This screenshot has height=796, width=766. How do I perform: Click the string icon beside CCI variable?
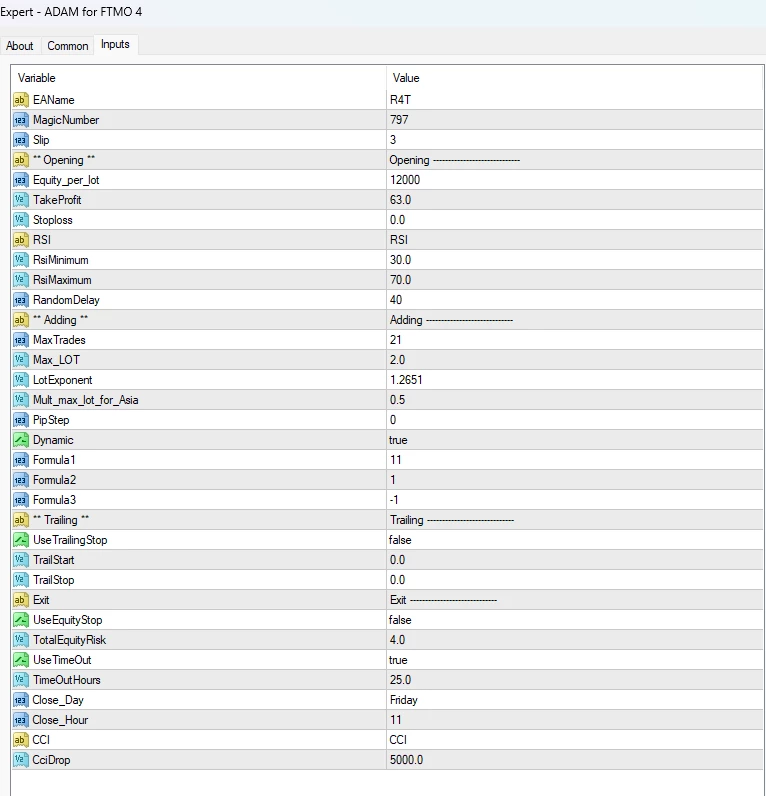(x=21, y=740)
